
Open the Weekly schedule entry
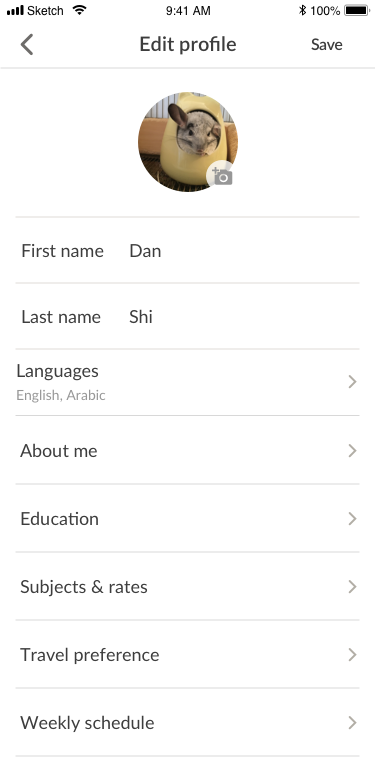pyautogui.click(x=187, y=722)
